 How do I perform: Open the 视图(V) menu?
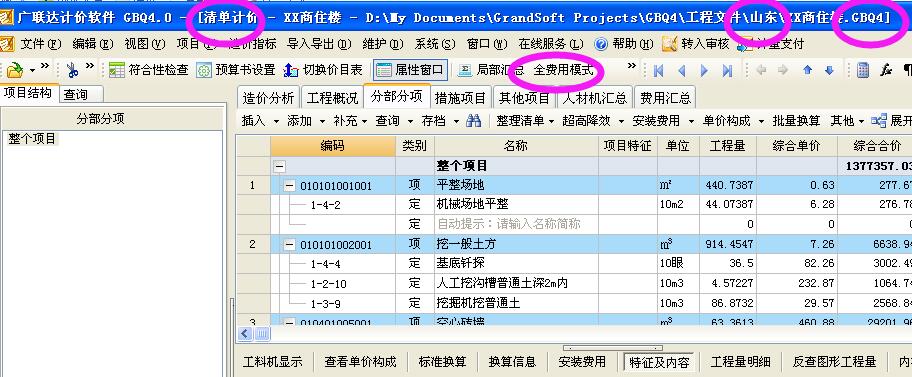[145, 44]
